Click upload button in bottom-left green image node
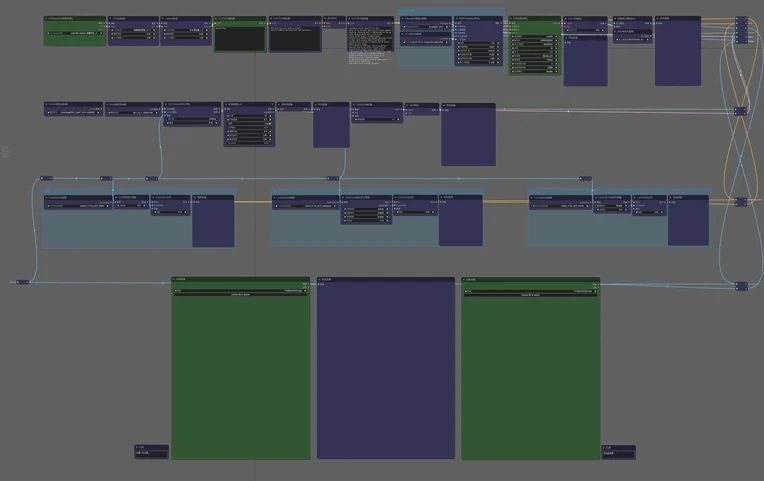764x481 pixels. click(x=240, y=295)
